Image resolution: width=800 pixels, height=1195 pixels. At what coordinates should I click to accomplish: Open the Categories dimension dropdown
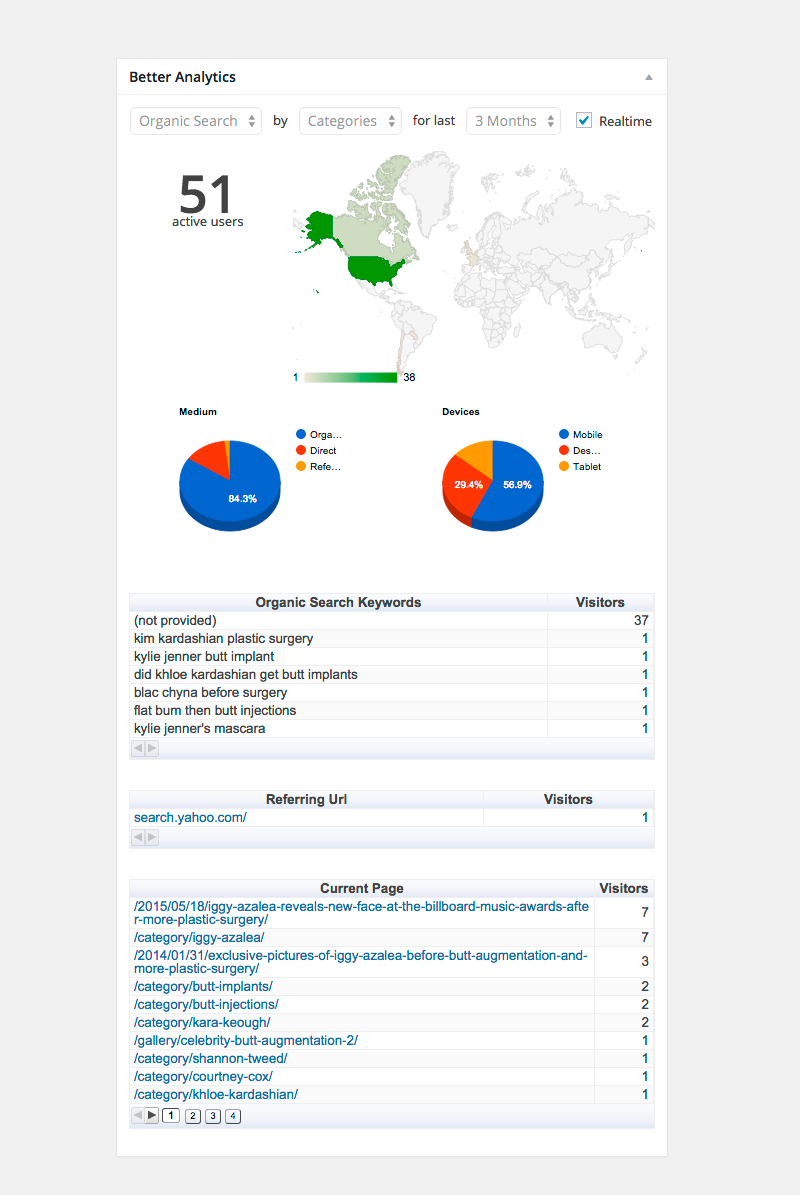(x=350, y=121)
